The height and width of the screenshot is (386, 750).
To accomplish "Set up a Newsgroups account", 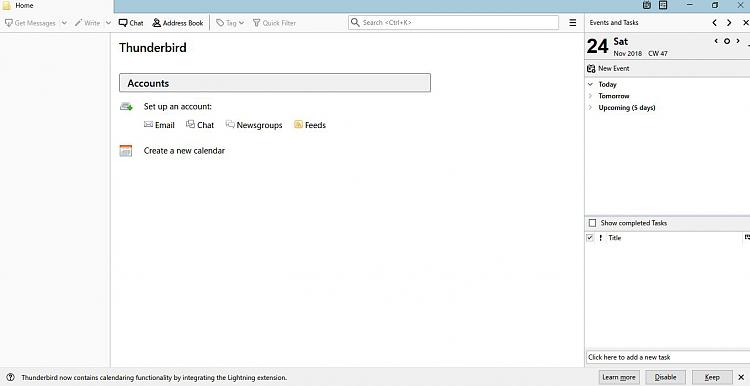I will click(x=254, y=125).
